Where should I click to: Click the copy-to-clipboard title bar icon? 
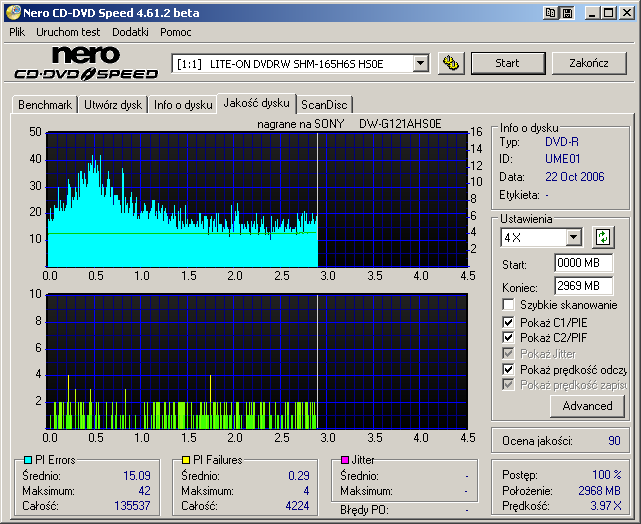551,13
